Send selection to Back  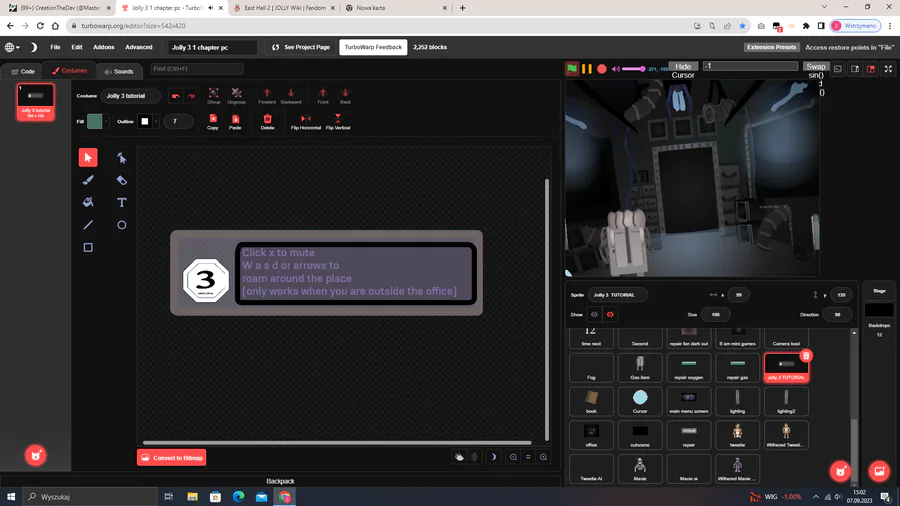point(345,96)
